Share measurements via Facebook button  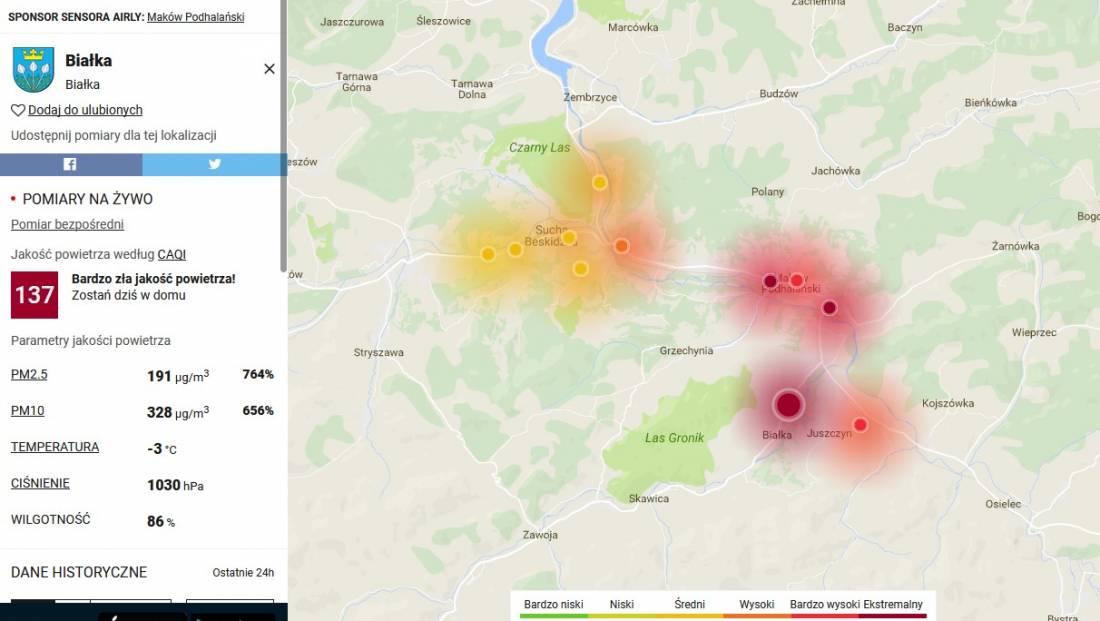click(71, 164)
